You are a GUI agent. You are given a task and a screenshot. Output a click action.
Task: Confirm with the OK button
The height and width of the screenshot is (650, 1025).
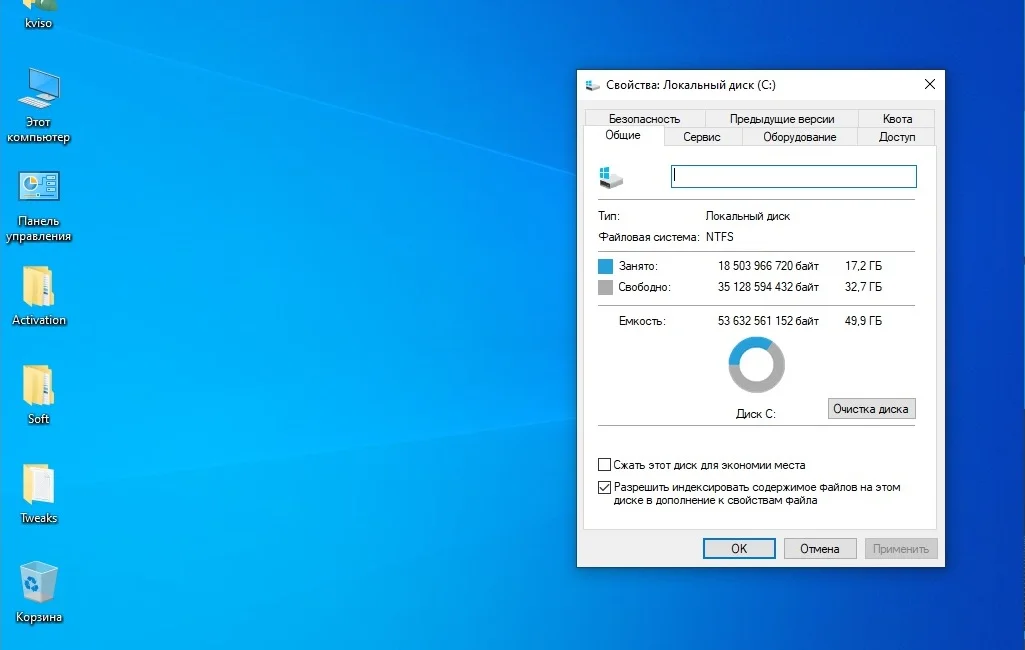[x=739, y=549]
